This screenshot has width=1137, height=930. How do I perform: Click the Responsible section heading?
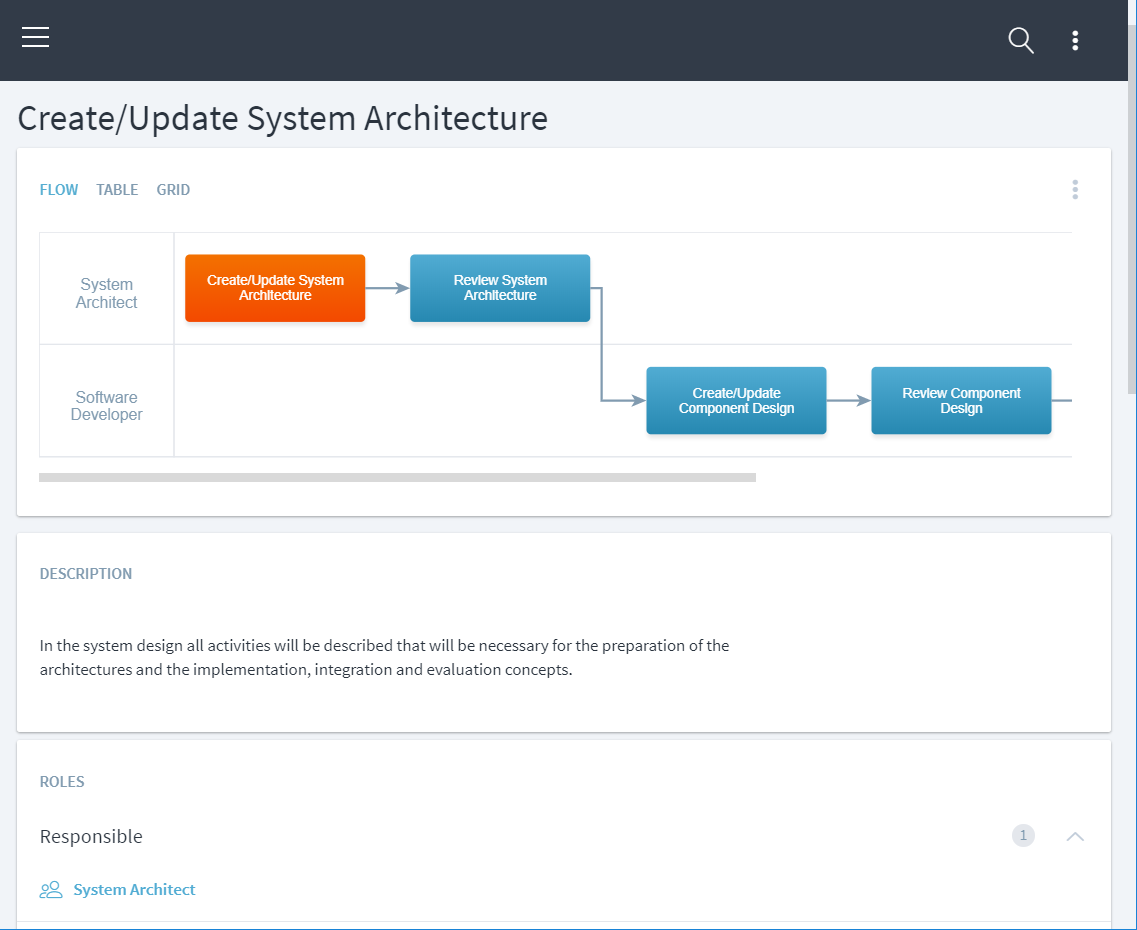[91, 836]
